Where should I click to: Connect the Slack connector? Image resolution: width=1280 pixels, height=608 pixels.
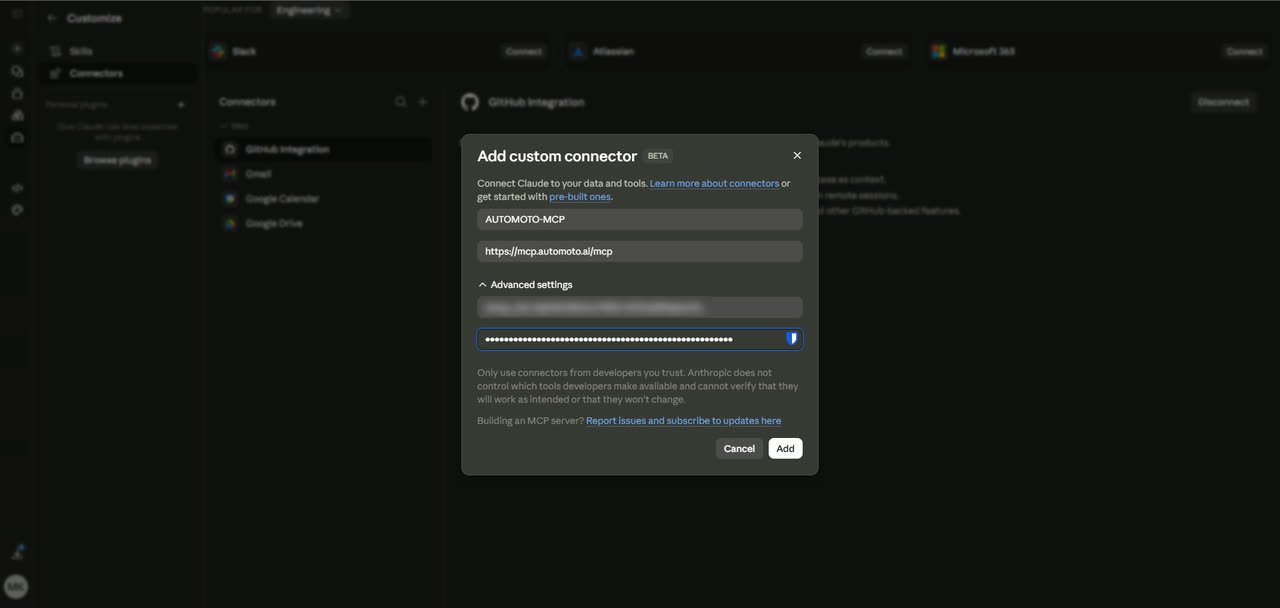[523, 51]
